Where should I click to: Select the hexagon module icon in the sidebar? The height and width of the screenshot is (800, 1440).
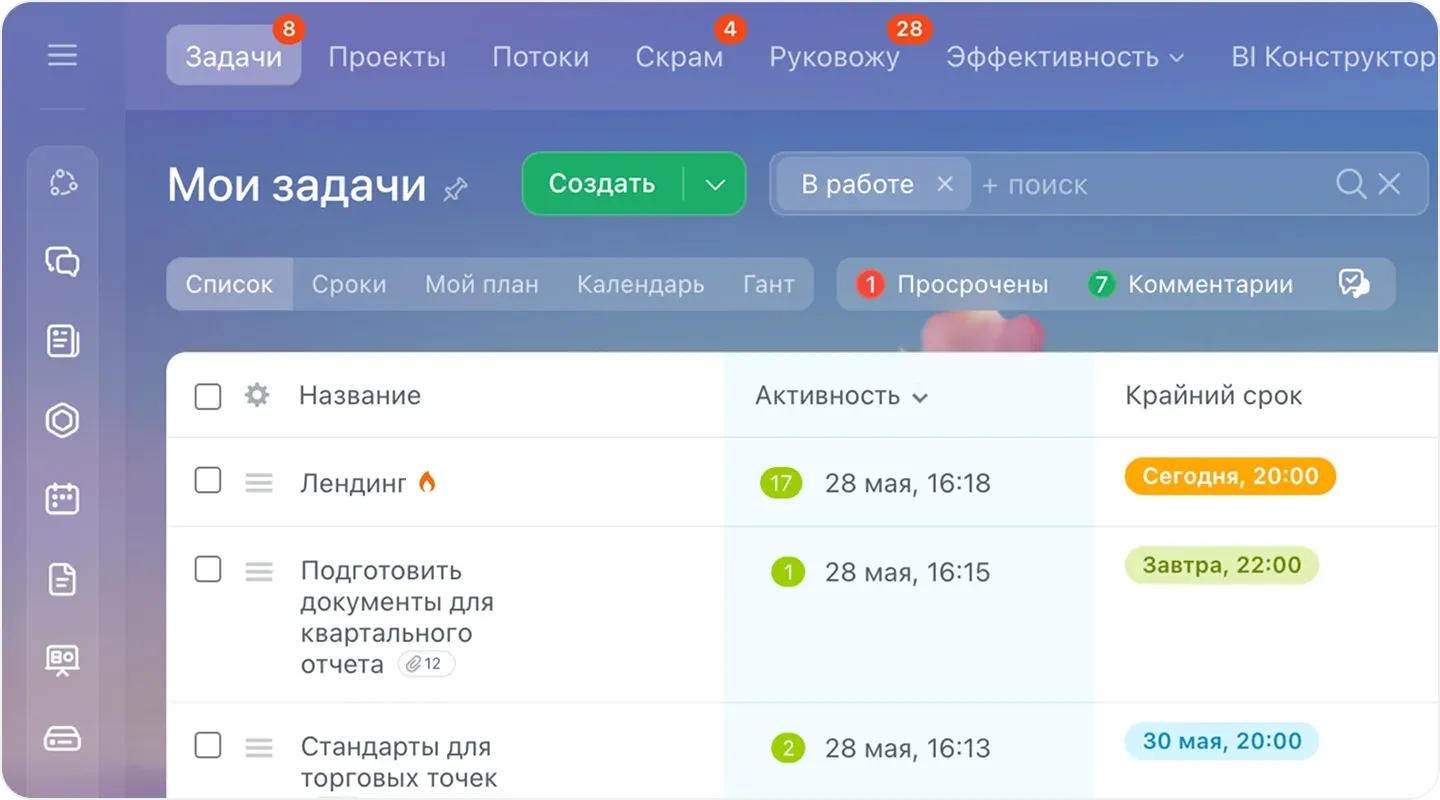(62, 421)
